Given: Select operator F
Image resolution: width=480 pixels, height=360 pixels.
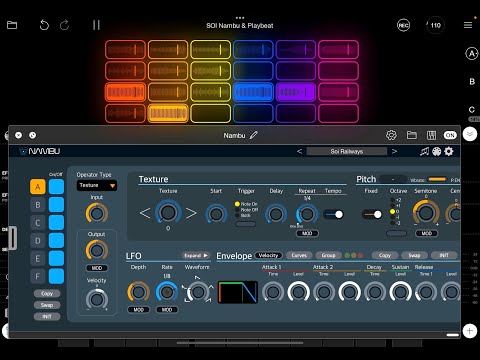Looking at the screenshot, I should coord(38,276).
